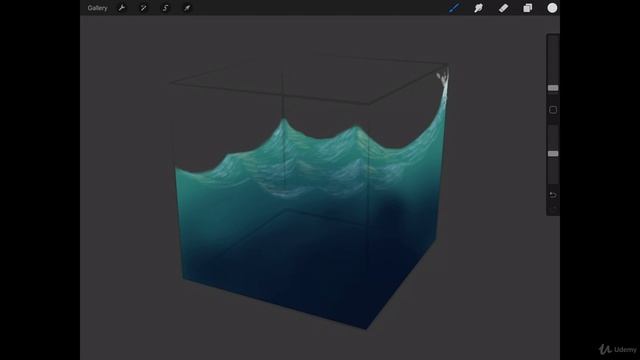Click the brush size slider handle
The height and width of the screenshot is (360, 640).
point(553,88)
